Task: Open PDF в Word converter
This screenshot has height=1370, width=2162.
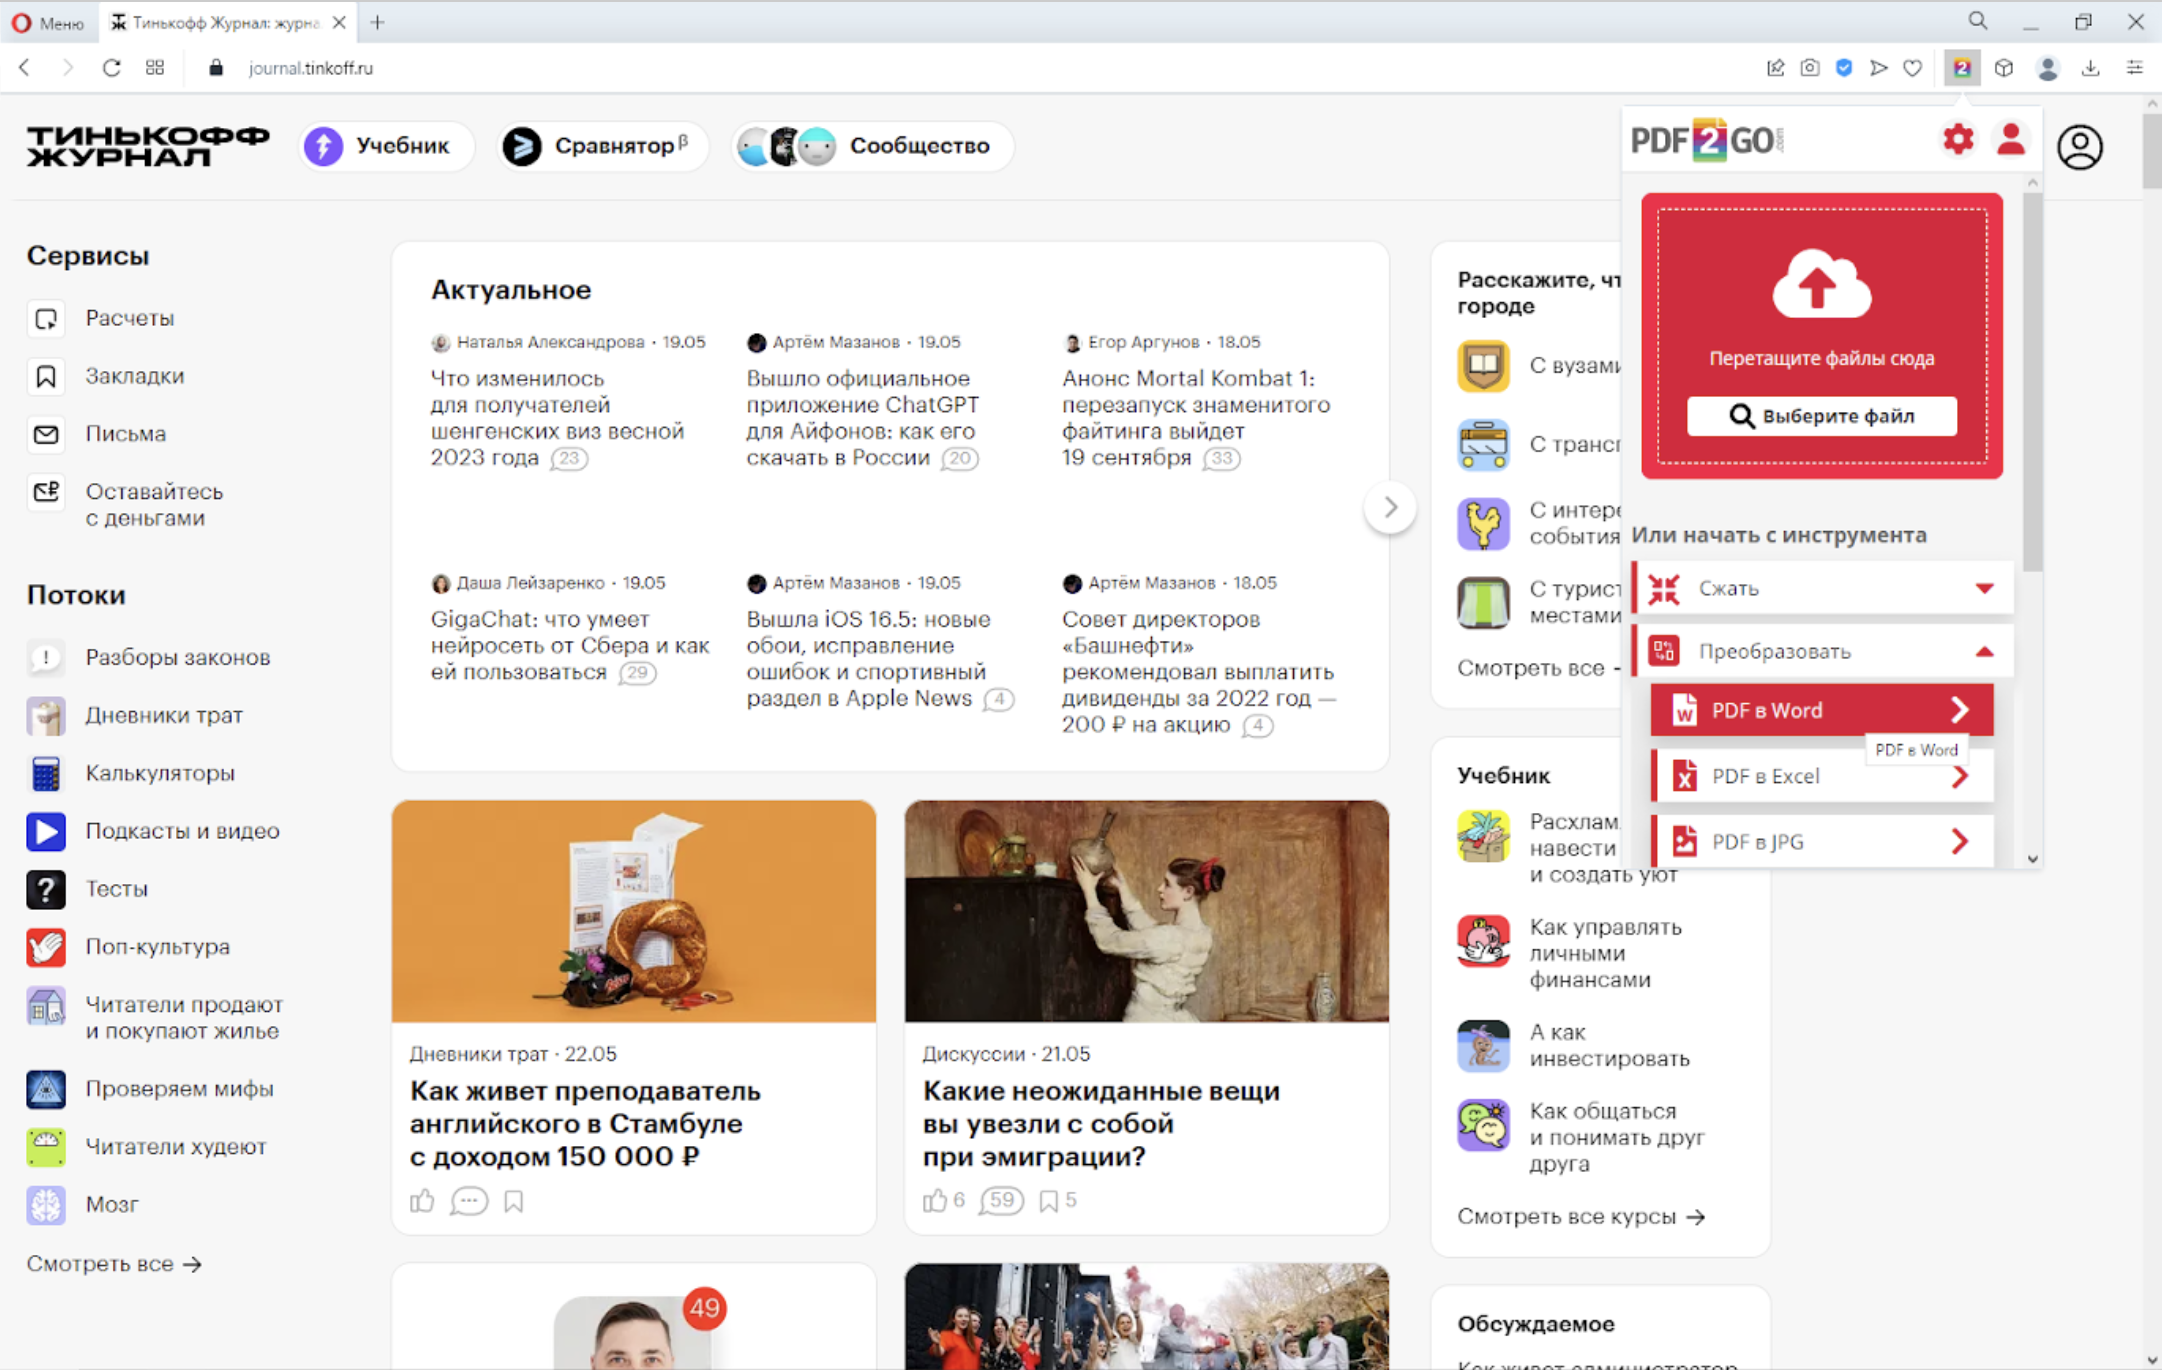Action: coord(1821,710)
